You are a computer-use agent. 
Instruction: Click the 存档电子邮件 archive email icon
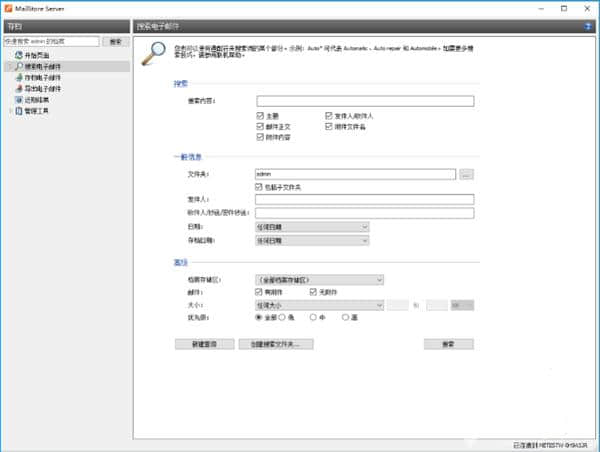pyautogui.click(x=17, y=77)
